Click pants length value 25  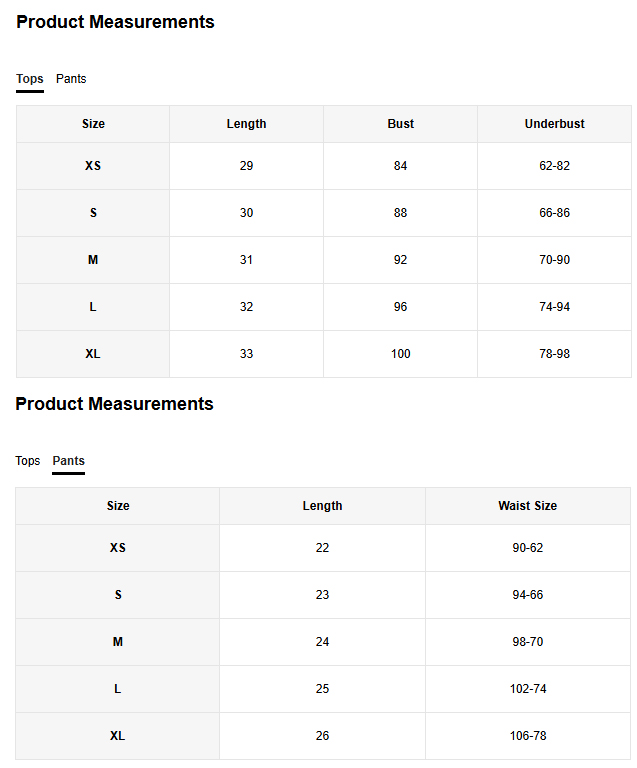[x=322, y=689]
